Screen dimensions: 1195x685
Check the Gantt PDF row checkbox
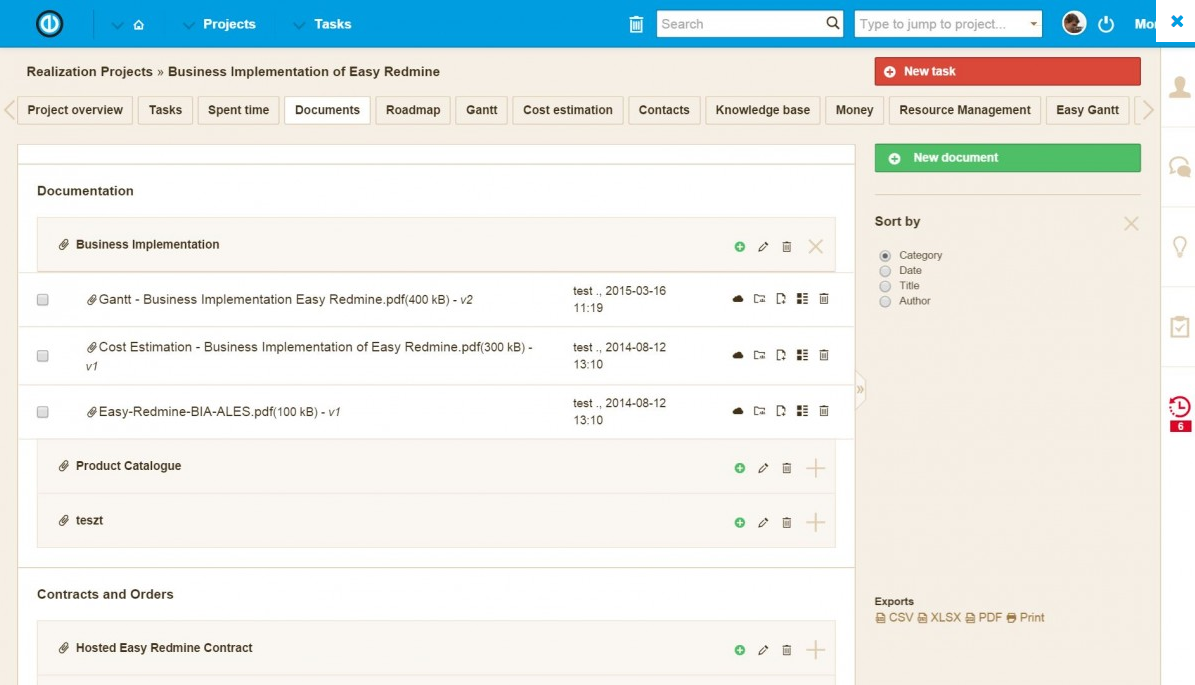pyautogui.click(x=43, y=299)
